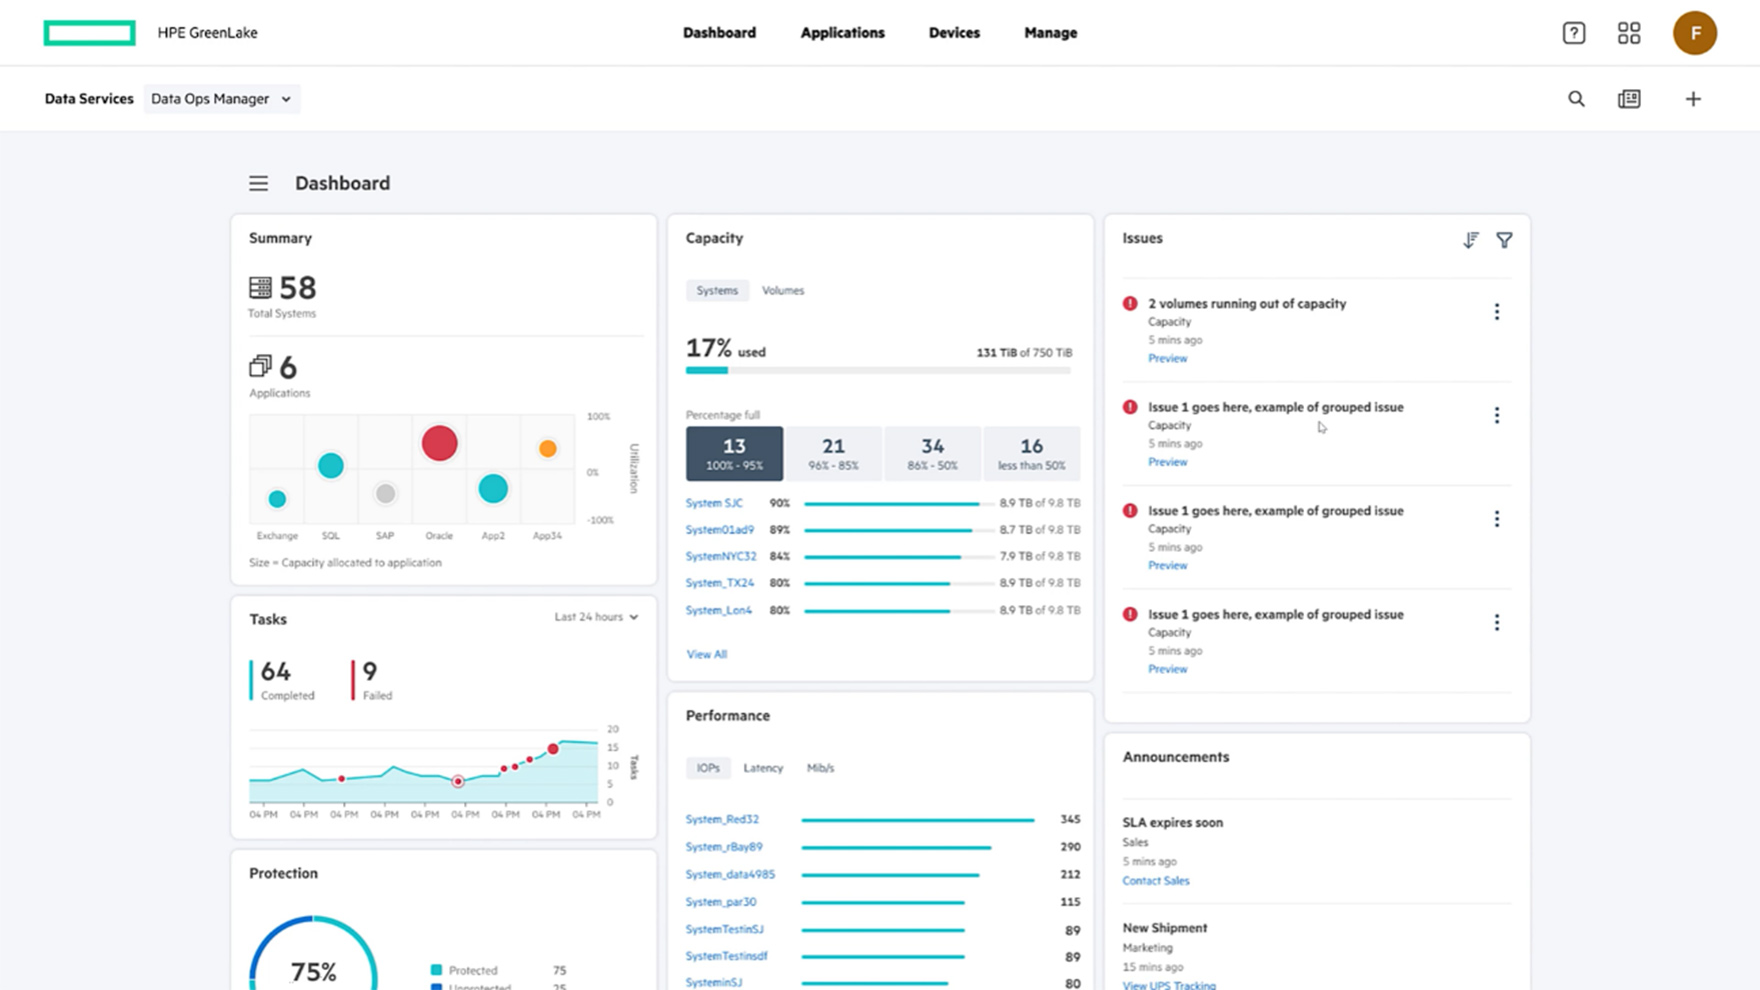This screenshot has height=990, width=1760.
Task: Select Mib/s performance metric
Action: 820,768
